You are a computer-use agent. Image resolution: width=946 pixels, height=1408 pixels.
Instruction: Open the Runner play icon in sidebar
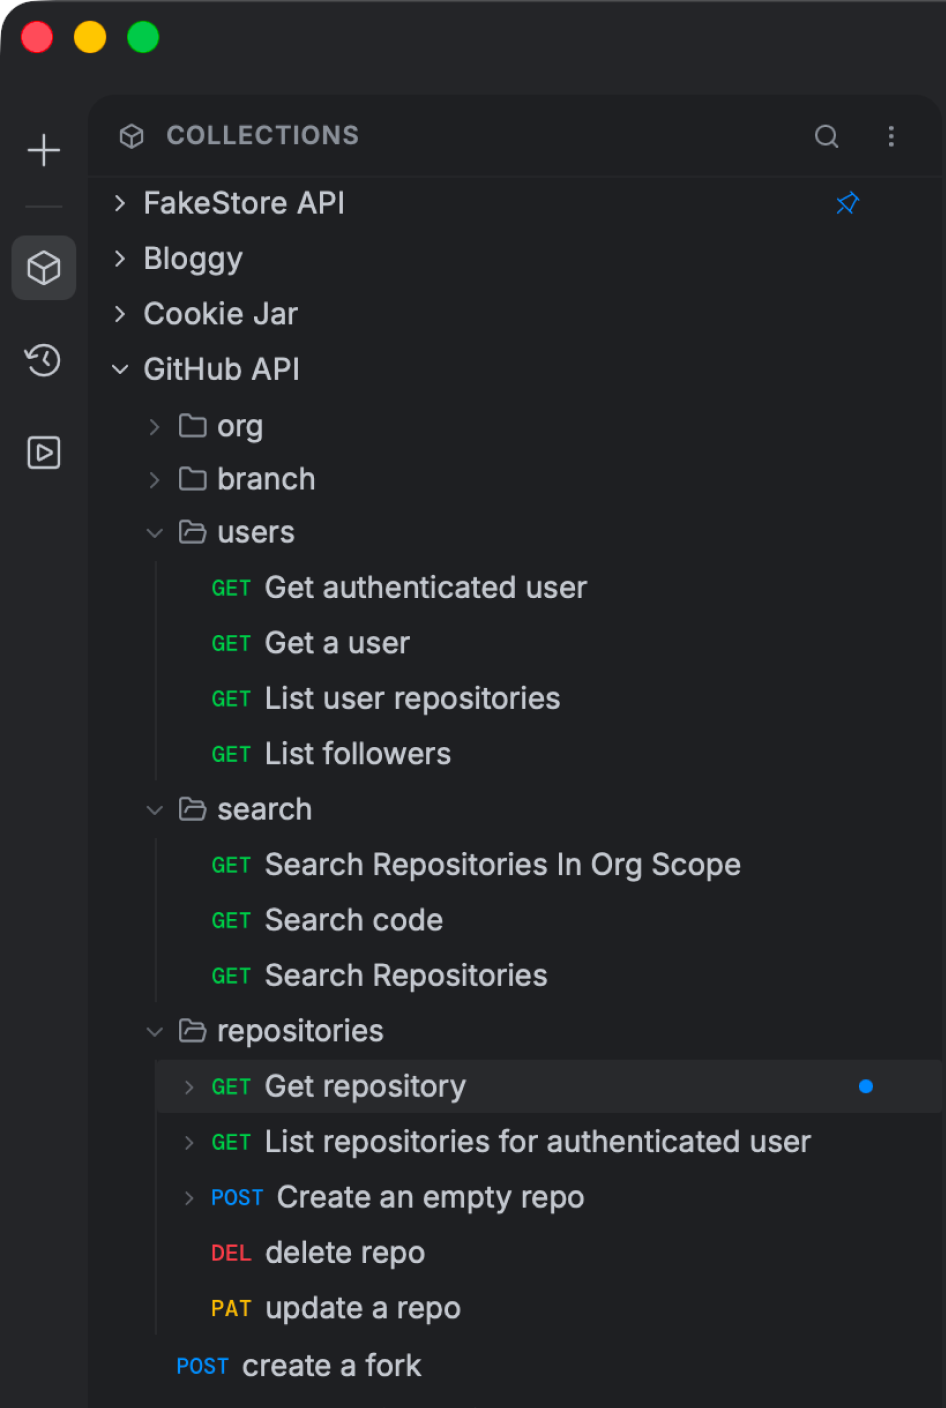click(x=44, y=453)
